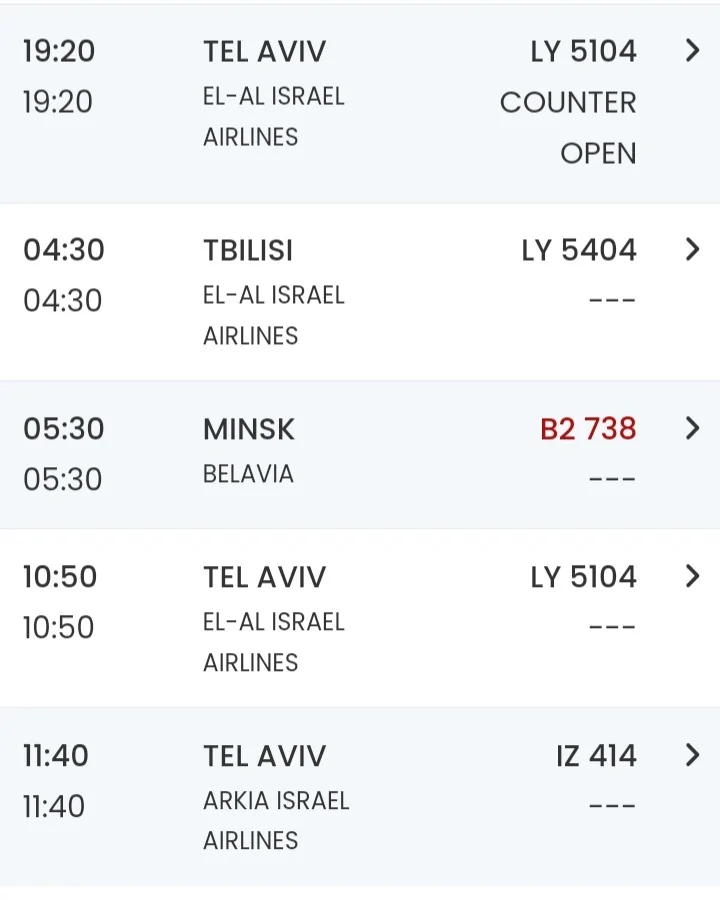Click the ARKIA ISRAEL AIRLINES name

[275, 820]
